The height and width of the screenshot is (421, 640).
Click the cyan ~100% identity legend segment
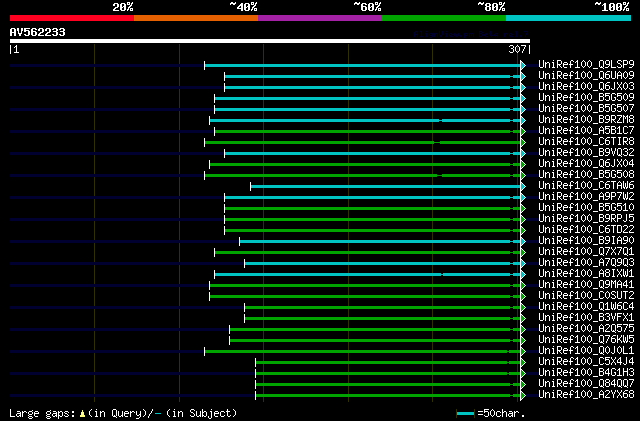tap(569, 18)
